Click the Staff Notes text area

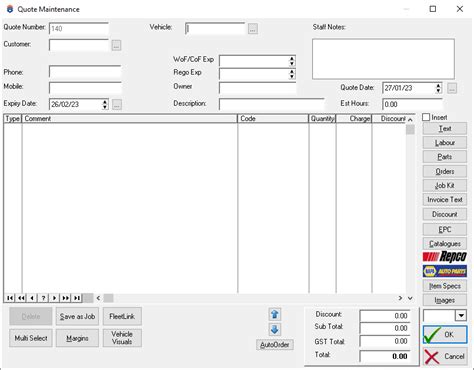[x=383, y=59]
